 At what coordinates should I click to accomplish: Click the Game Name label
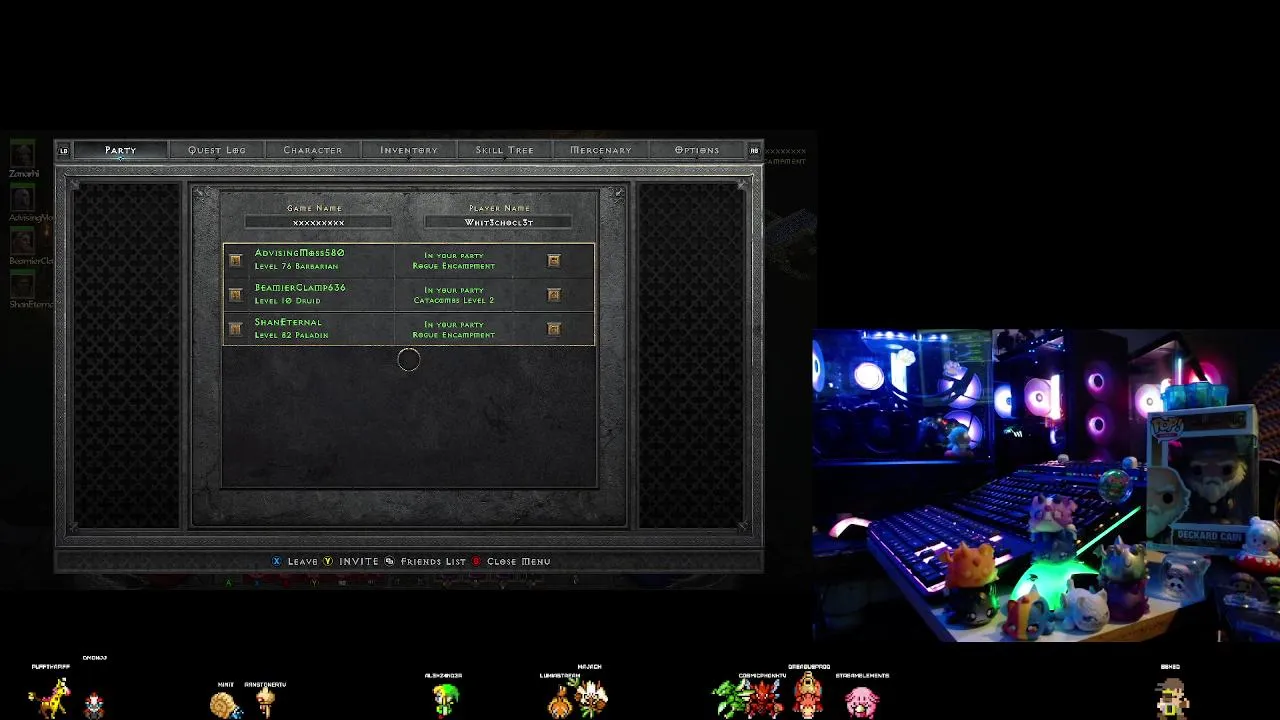point(315,208)
